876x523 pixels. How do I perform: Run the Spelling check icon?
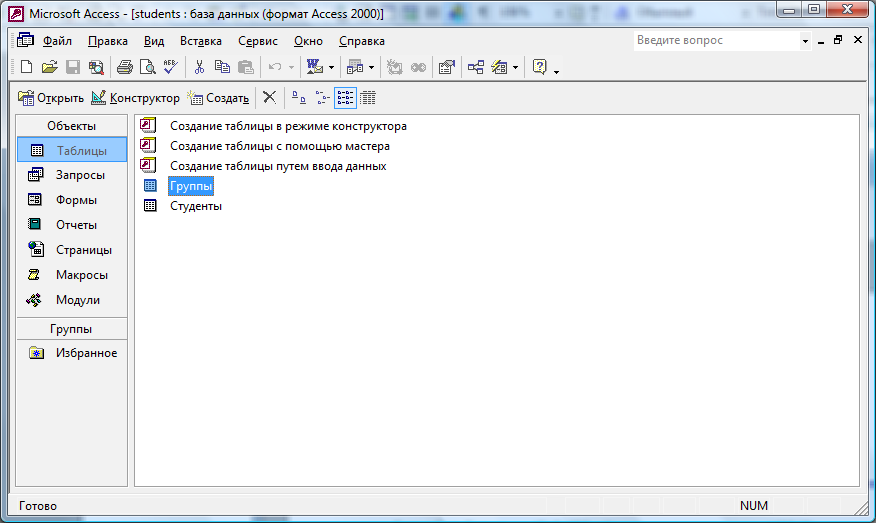point(170,67)
